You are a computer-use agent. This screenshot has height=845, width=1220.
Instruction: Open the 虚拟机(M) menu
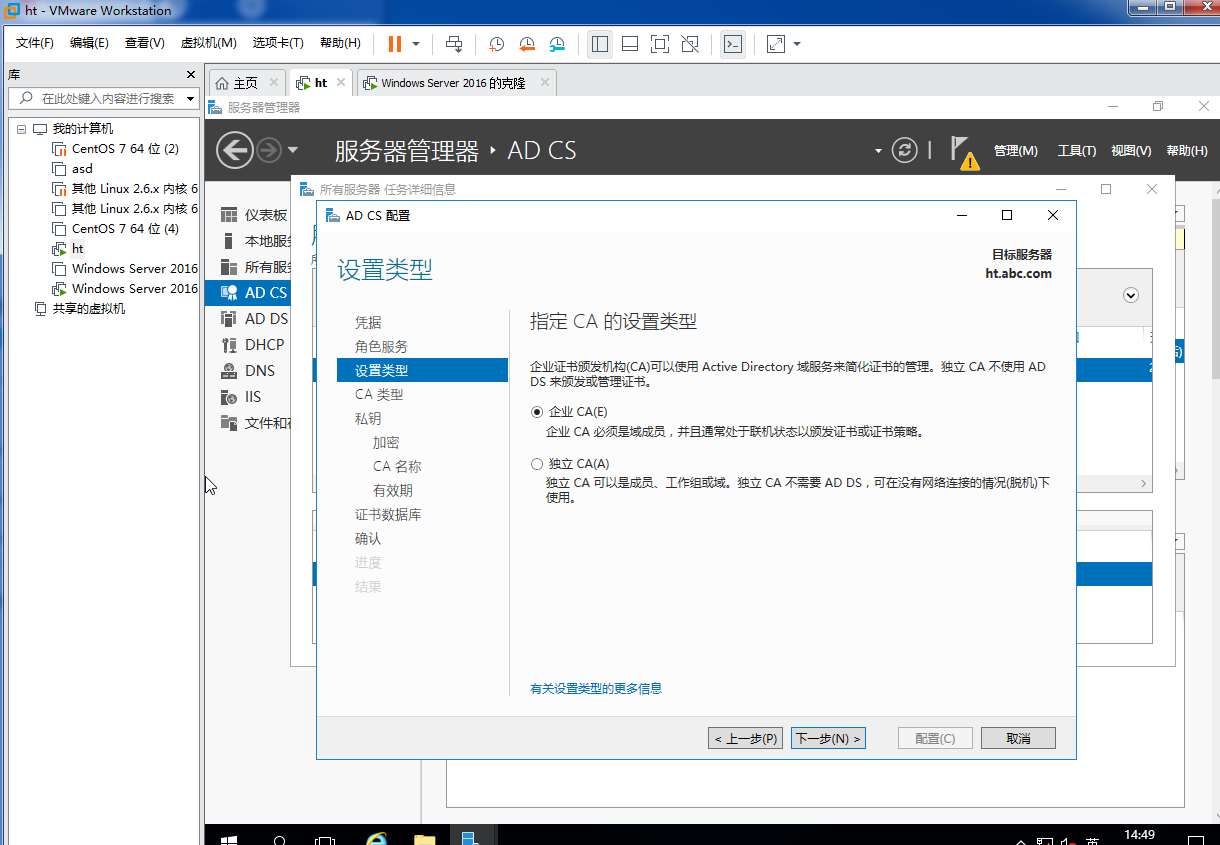(x=208, y=43)
